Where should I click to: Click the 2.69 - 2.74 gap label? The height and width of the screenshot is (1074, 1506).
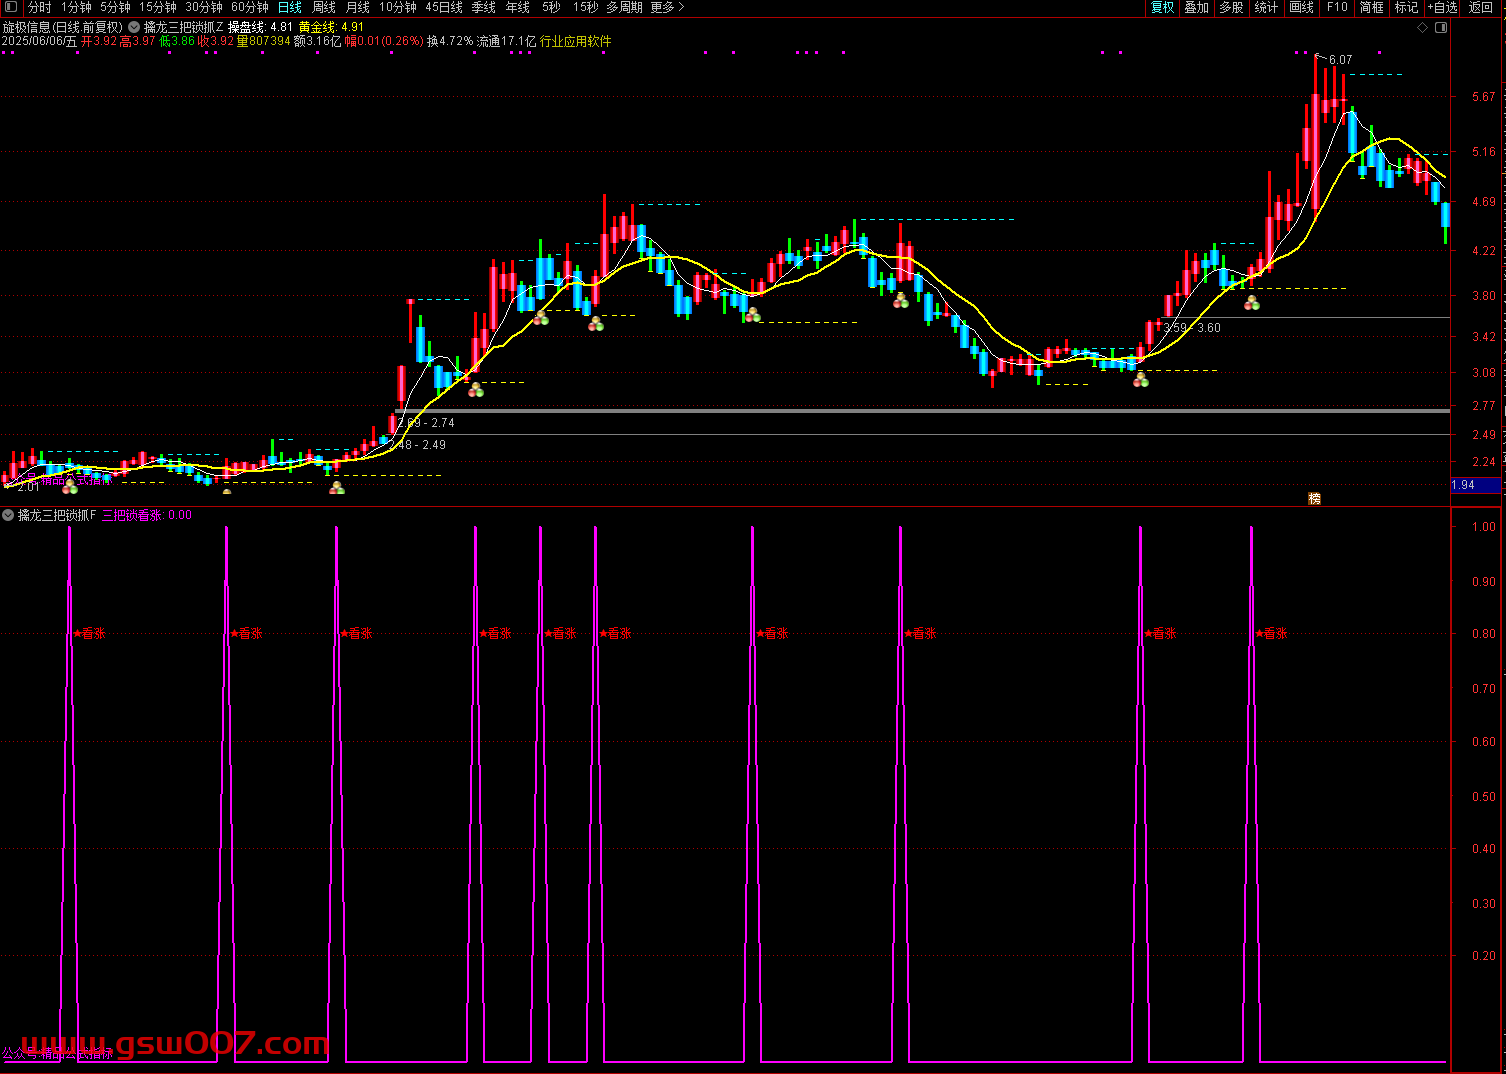(426, 423)
